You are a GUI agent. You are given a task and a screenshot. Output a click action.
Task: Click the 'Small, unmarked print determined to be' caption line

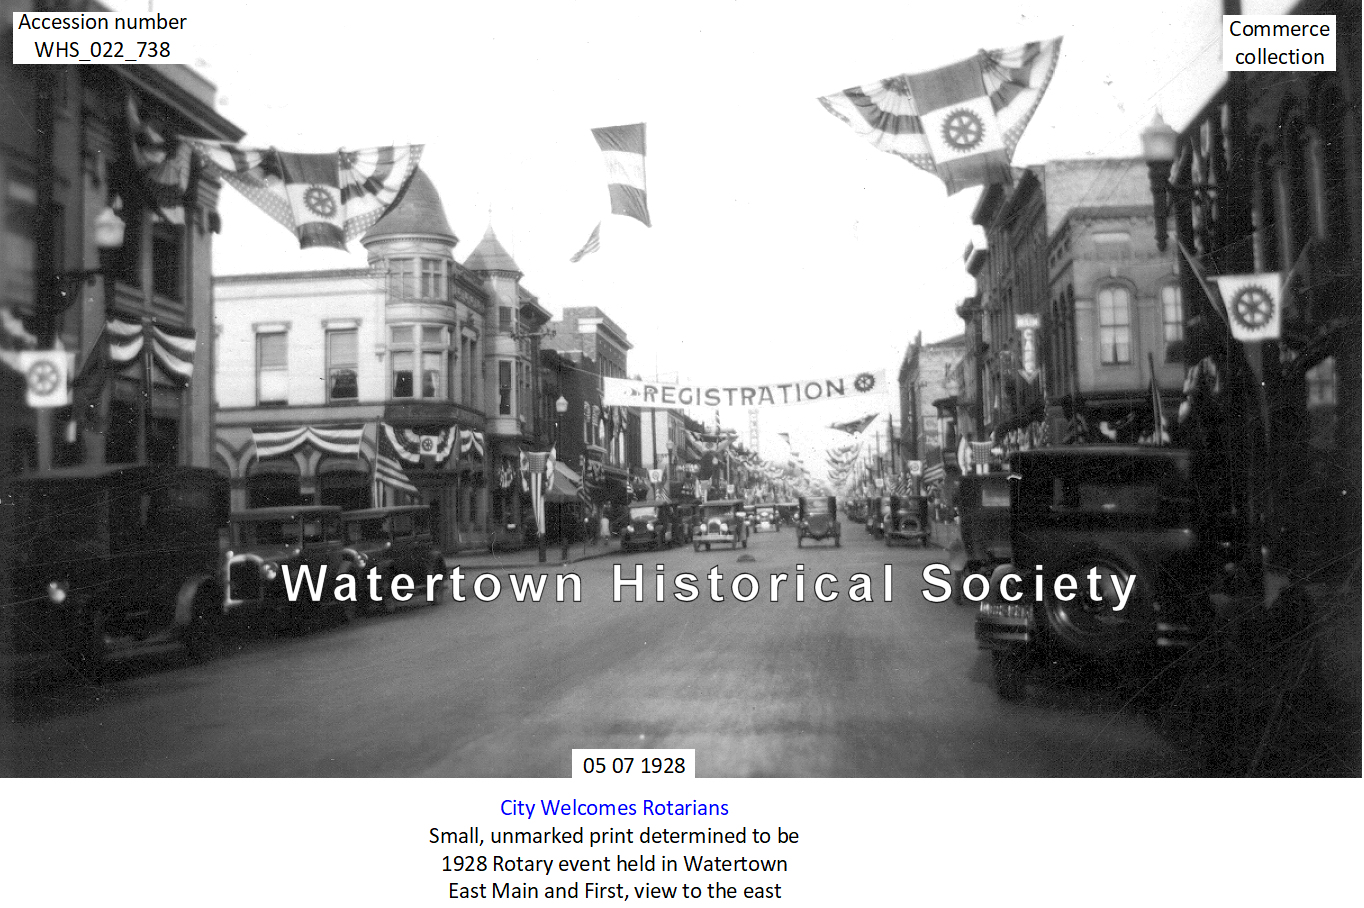tap(614, 836)
